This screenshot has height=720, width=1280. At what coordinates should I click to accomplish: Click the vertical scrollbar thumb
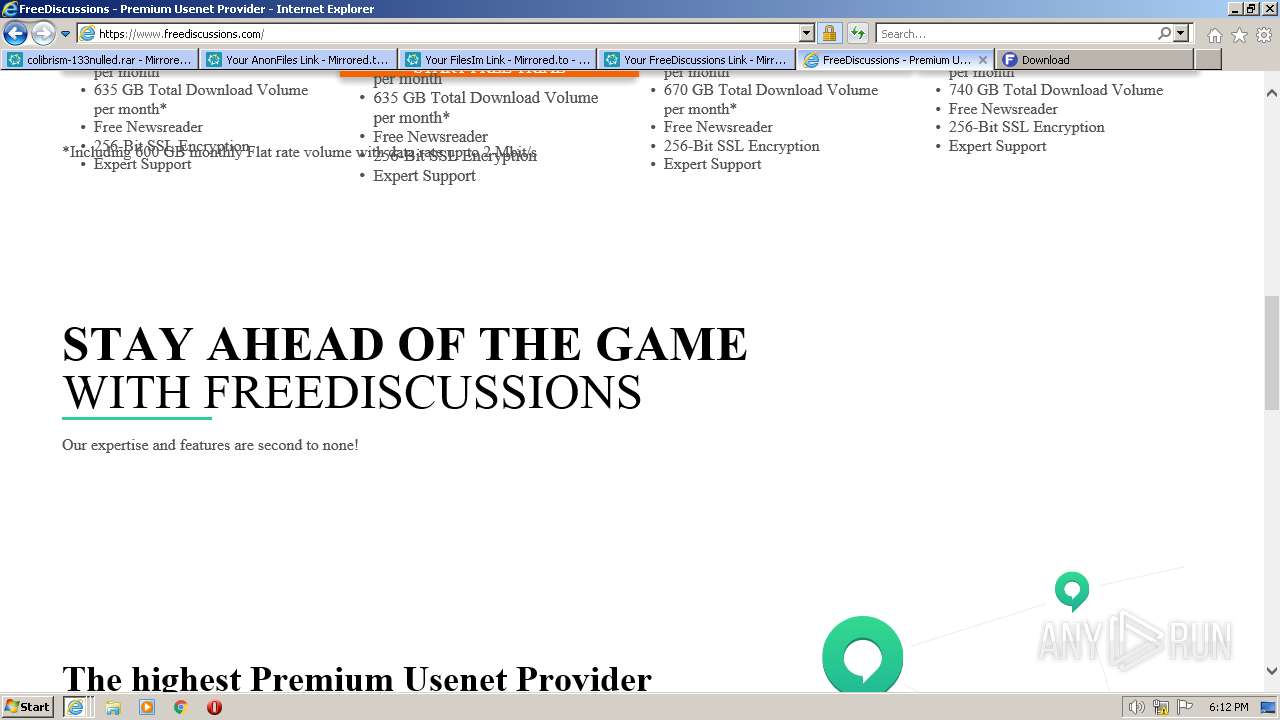click(x=1272, y=353)
